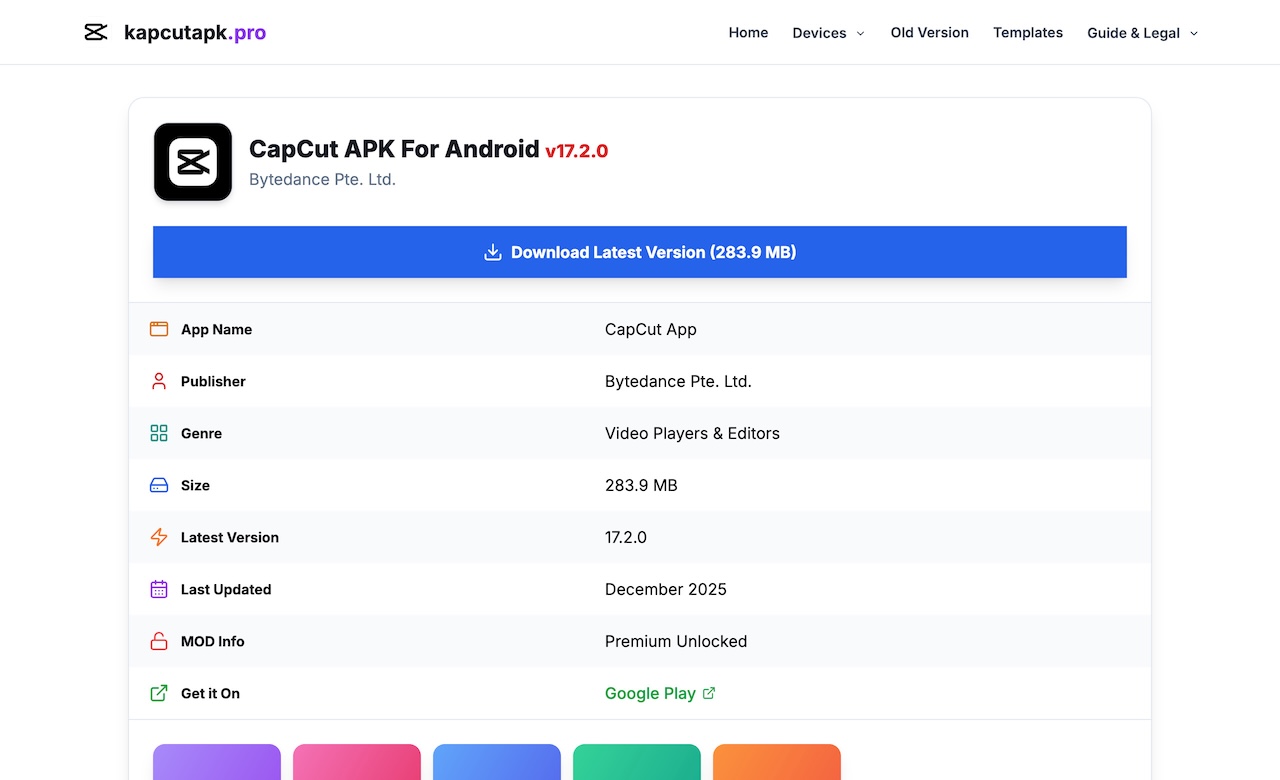Expand the Guide & Legal dropdown
This screenshot has width=1280, height=780.
[1142, 33]
